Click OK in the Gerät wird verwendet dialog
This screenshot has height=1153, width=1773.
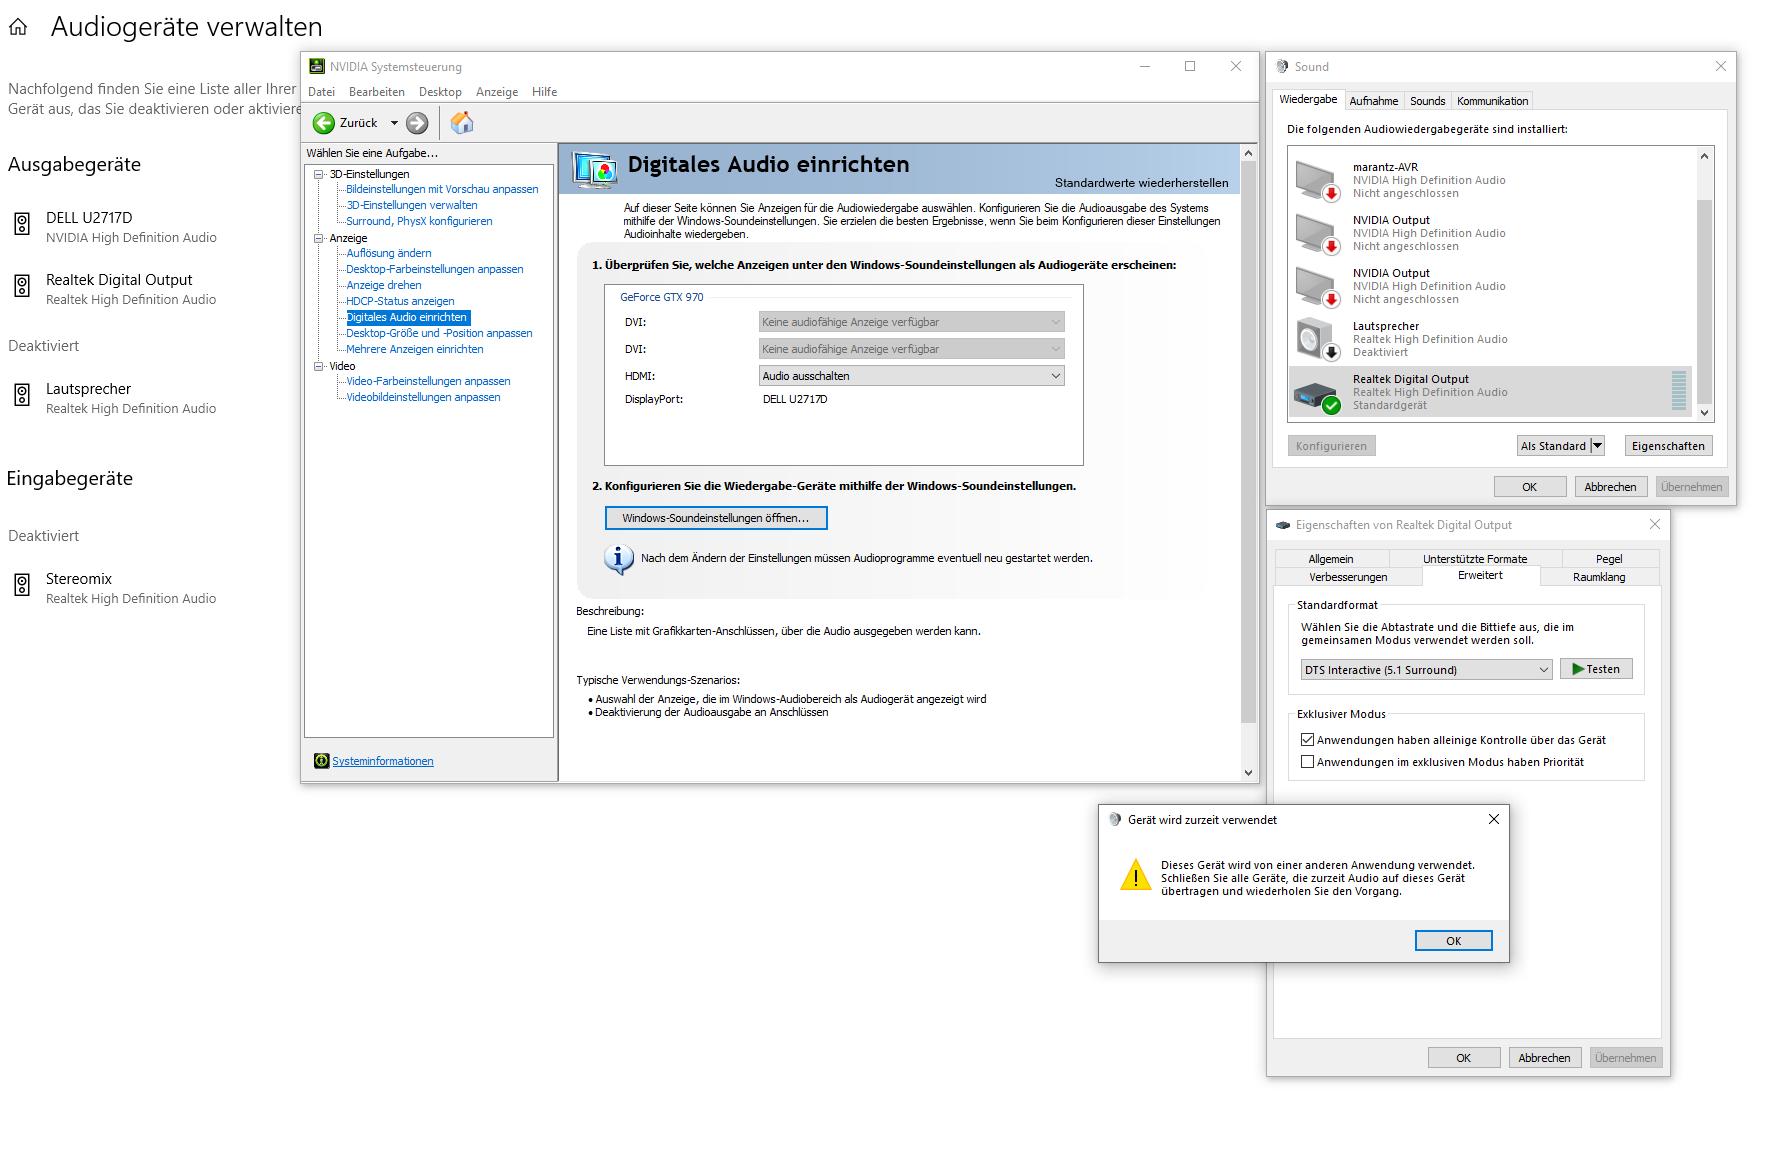click(x=1453, y=941)
